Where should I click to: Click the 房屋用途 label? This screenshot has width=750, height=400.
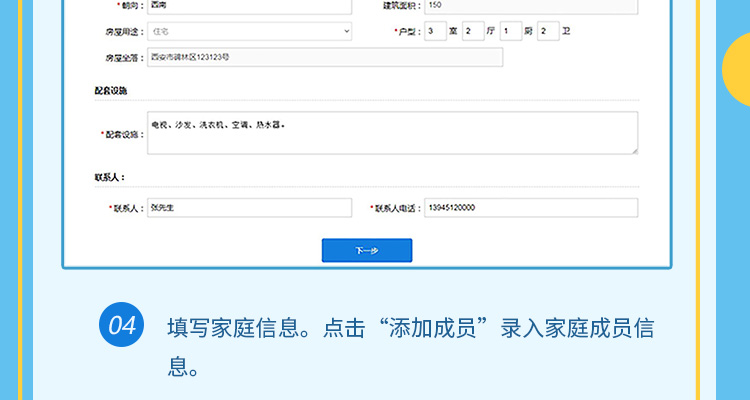coord(124,32)
